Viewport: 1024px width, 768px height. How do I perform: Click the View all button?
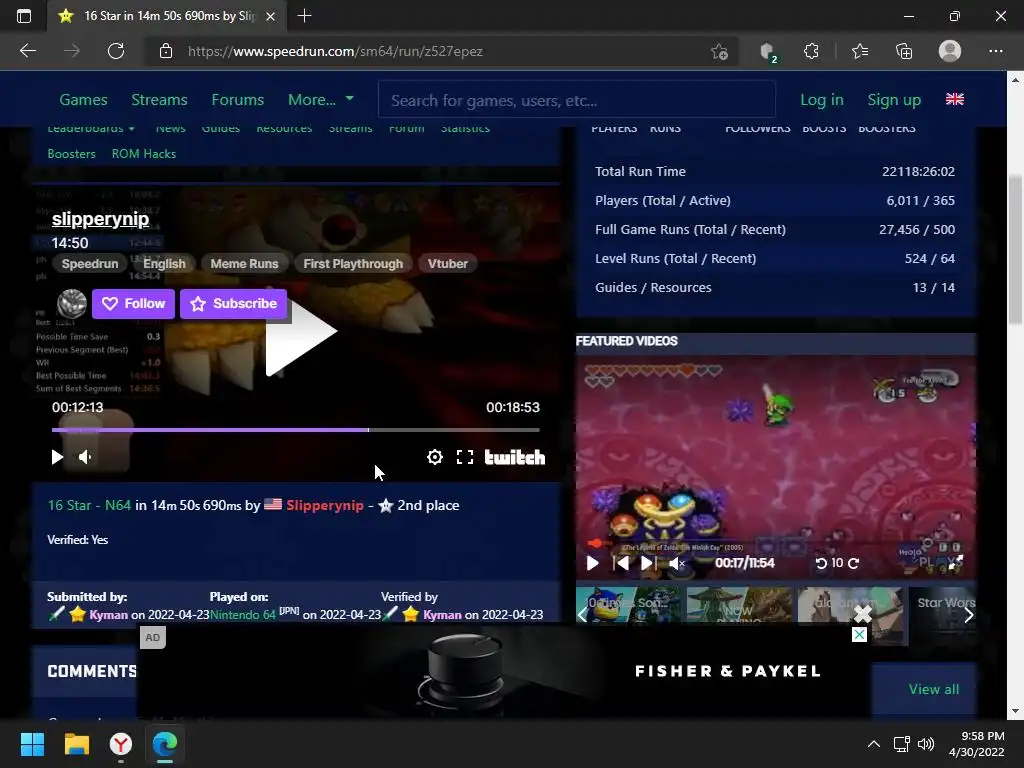tap(934, 690)
